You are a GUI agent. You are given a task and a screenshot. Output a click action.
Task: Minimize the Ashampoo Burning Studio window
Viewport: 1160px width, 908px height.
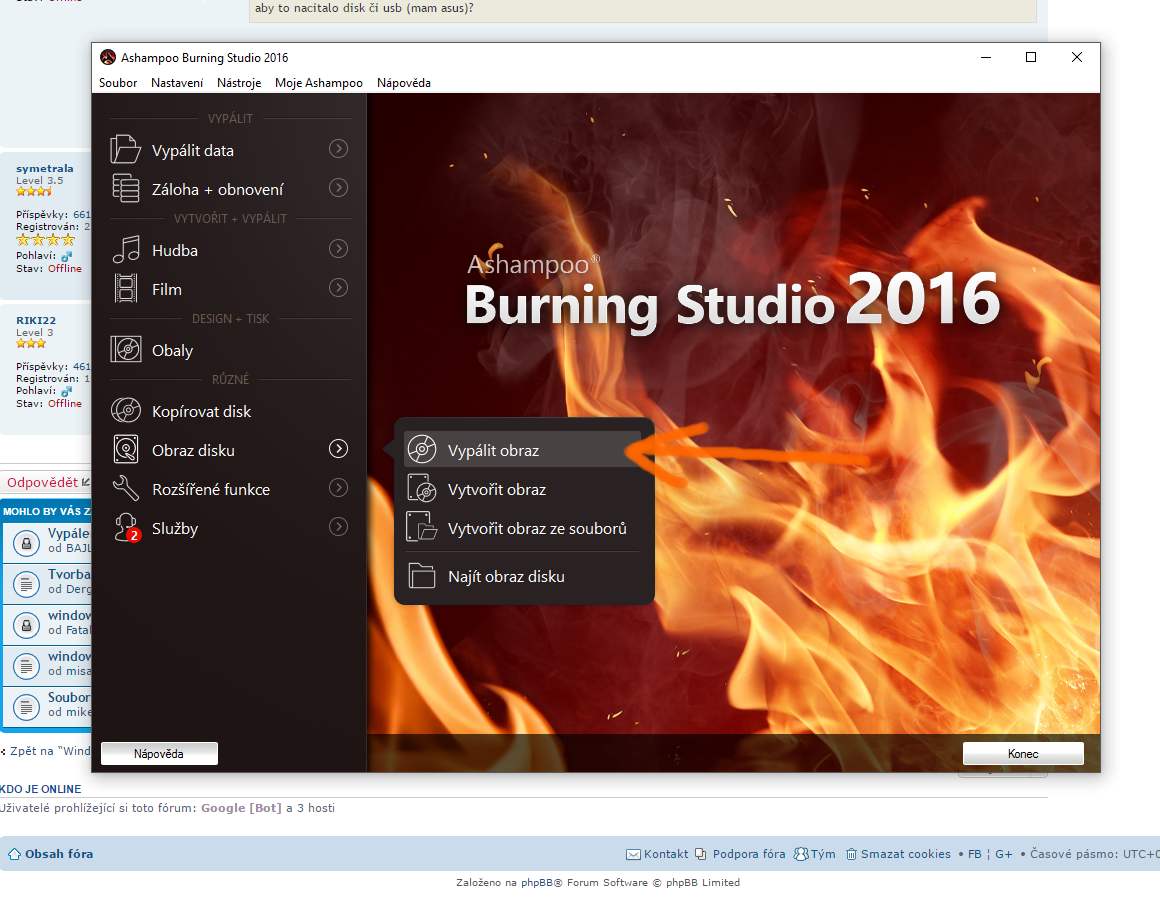pyautogui.click(x=985, y=57)
